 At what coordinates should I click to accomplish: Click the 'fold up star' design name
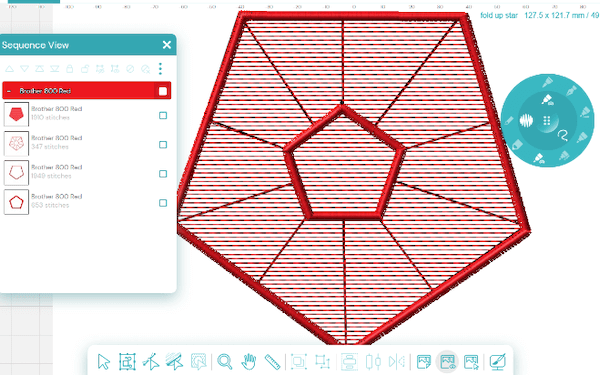[499, 16]
